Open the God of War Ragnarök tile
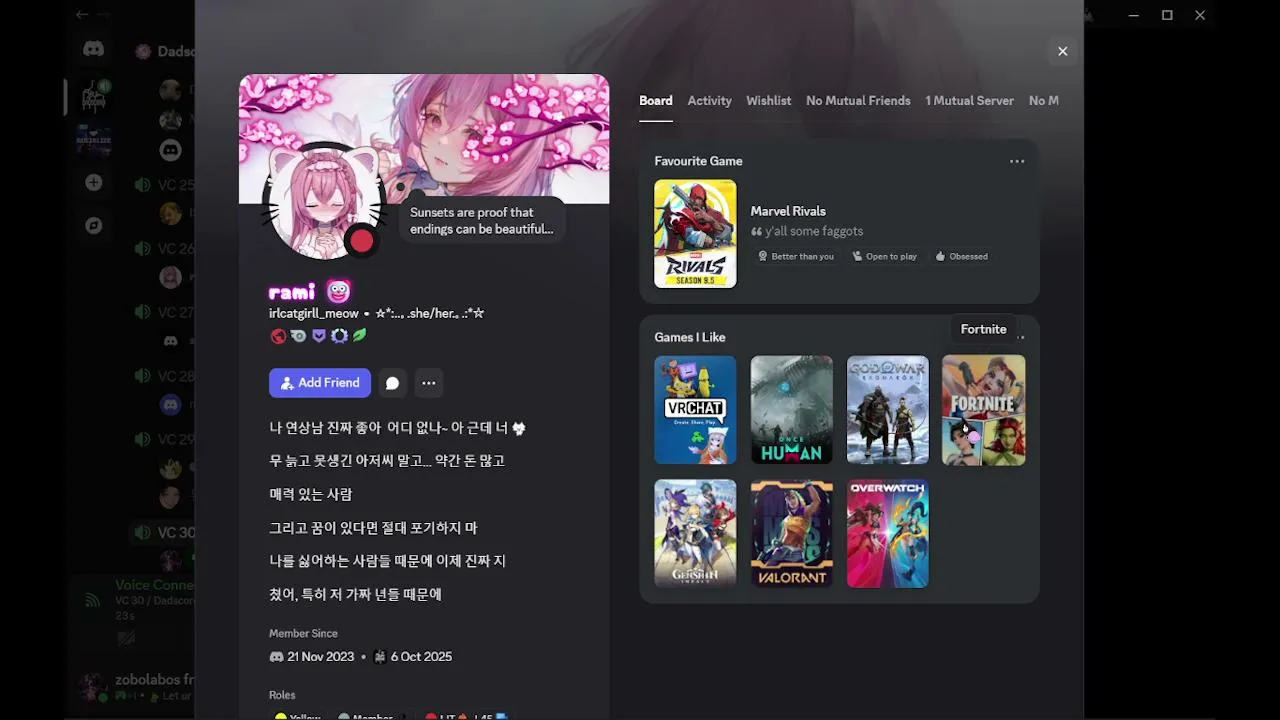 tap(888, 410)
